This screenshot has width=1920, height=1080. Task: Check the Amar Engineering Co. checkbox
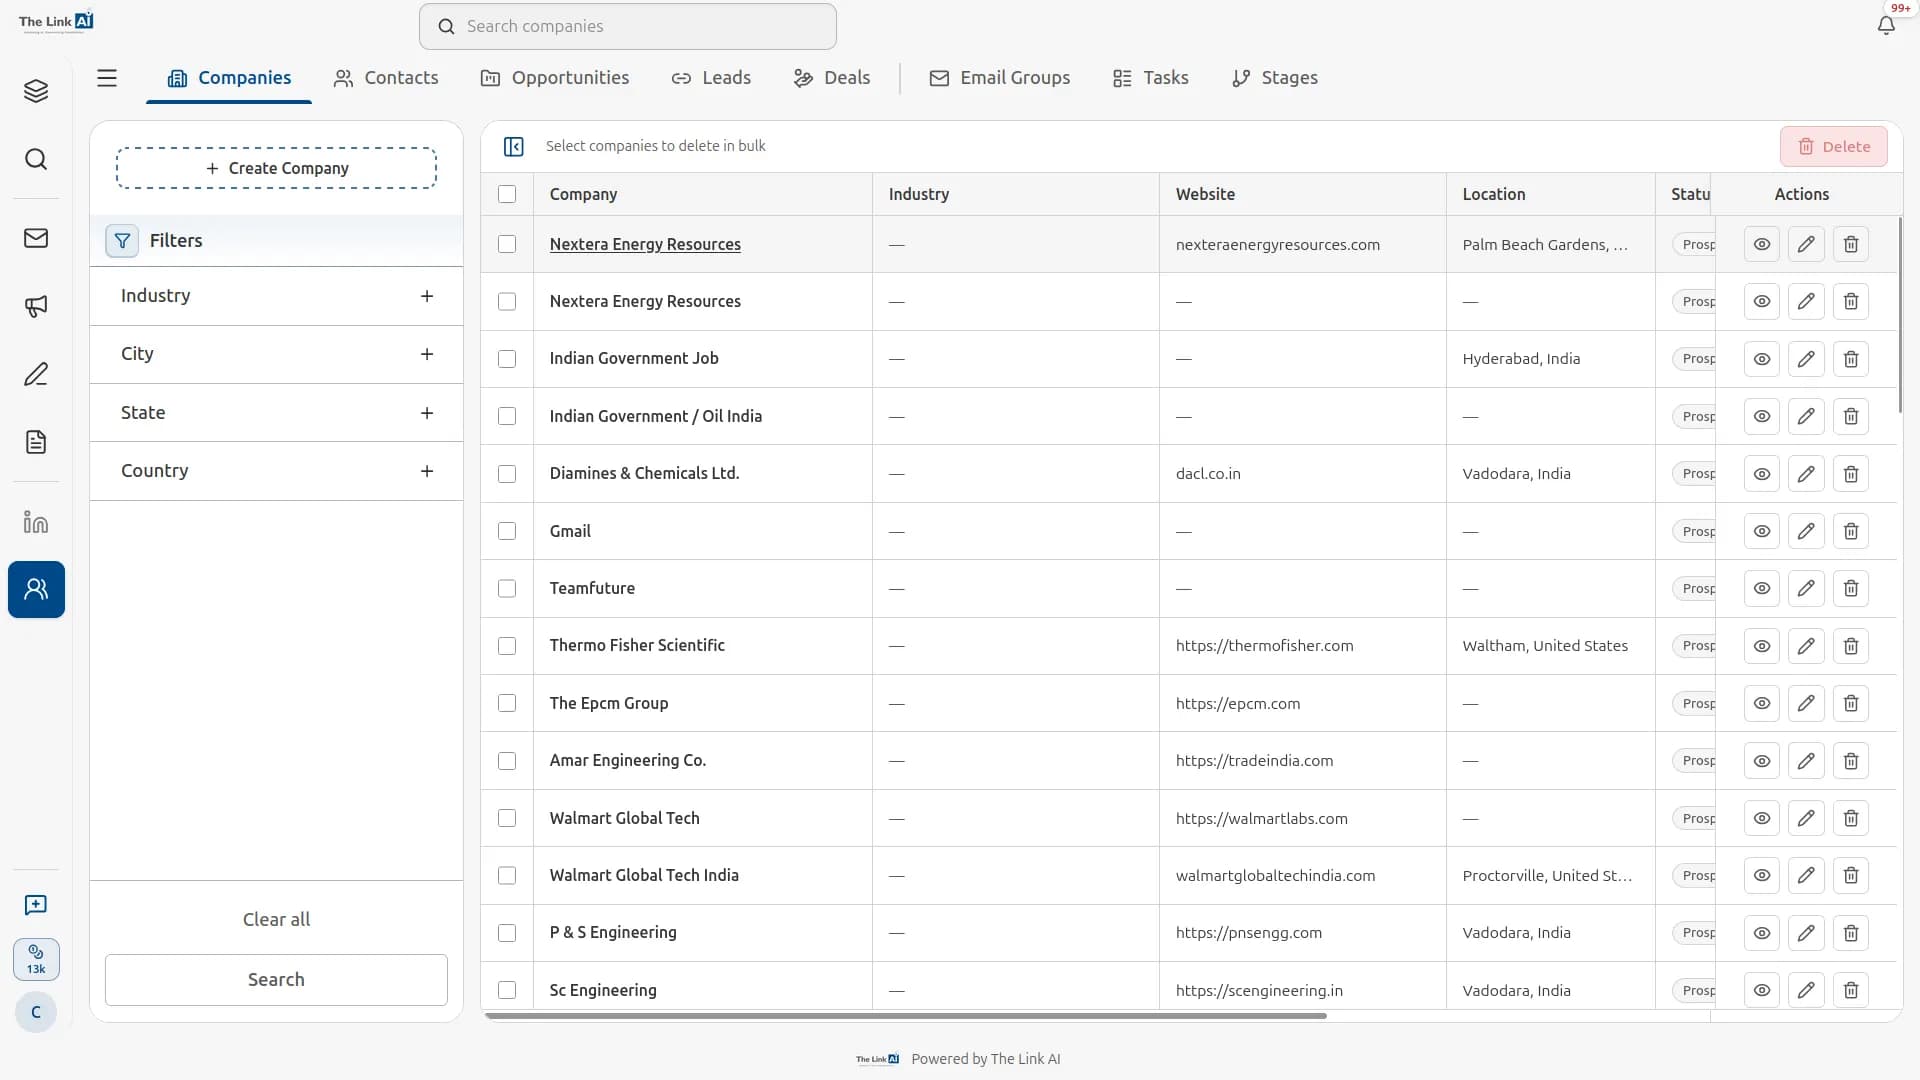click(x=507, y=761)
